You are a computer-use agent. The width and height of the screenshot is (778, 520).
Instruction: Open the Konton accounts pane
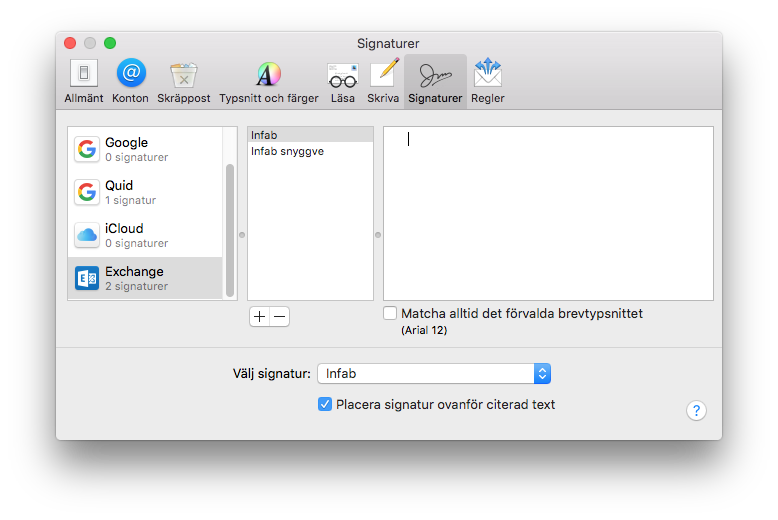(130, 81)
